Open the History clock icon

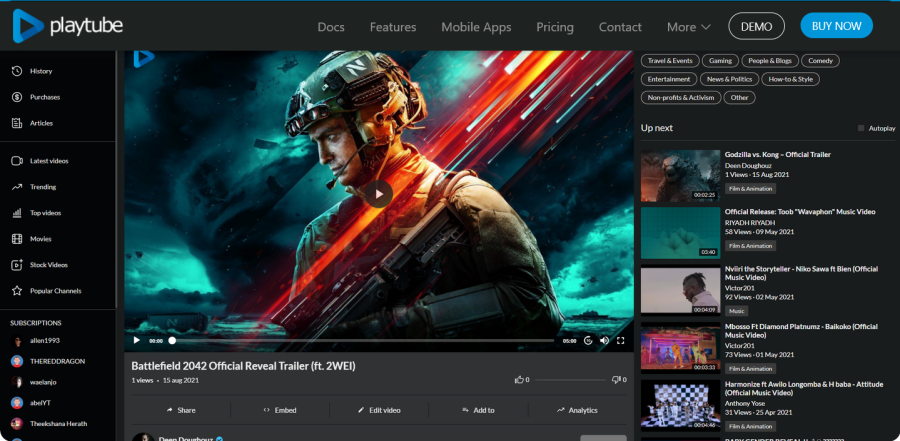[17, 71]
